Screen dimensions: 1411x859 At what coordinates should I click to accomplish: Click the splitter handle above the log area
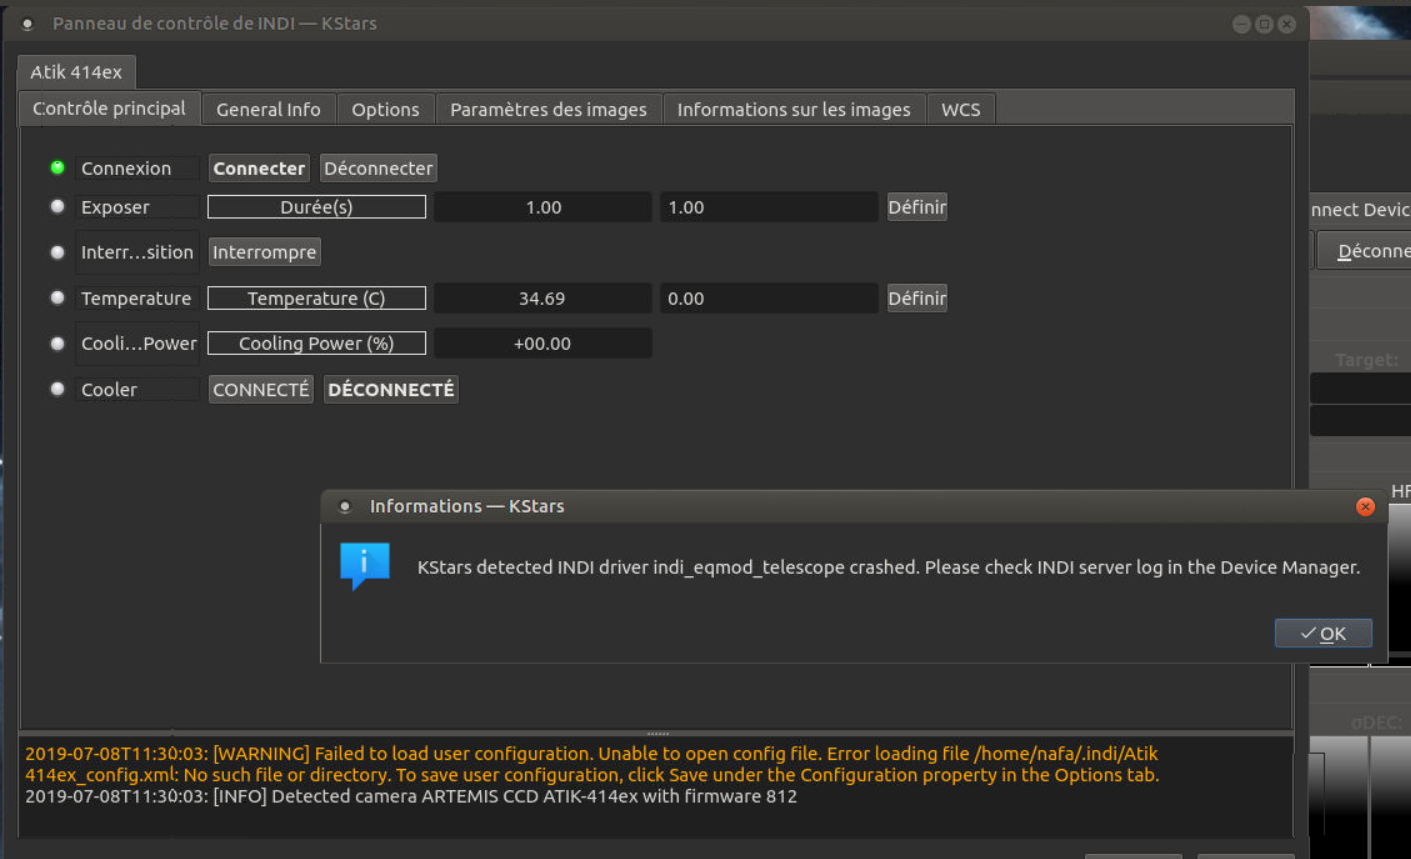[x=657, y=733]
